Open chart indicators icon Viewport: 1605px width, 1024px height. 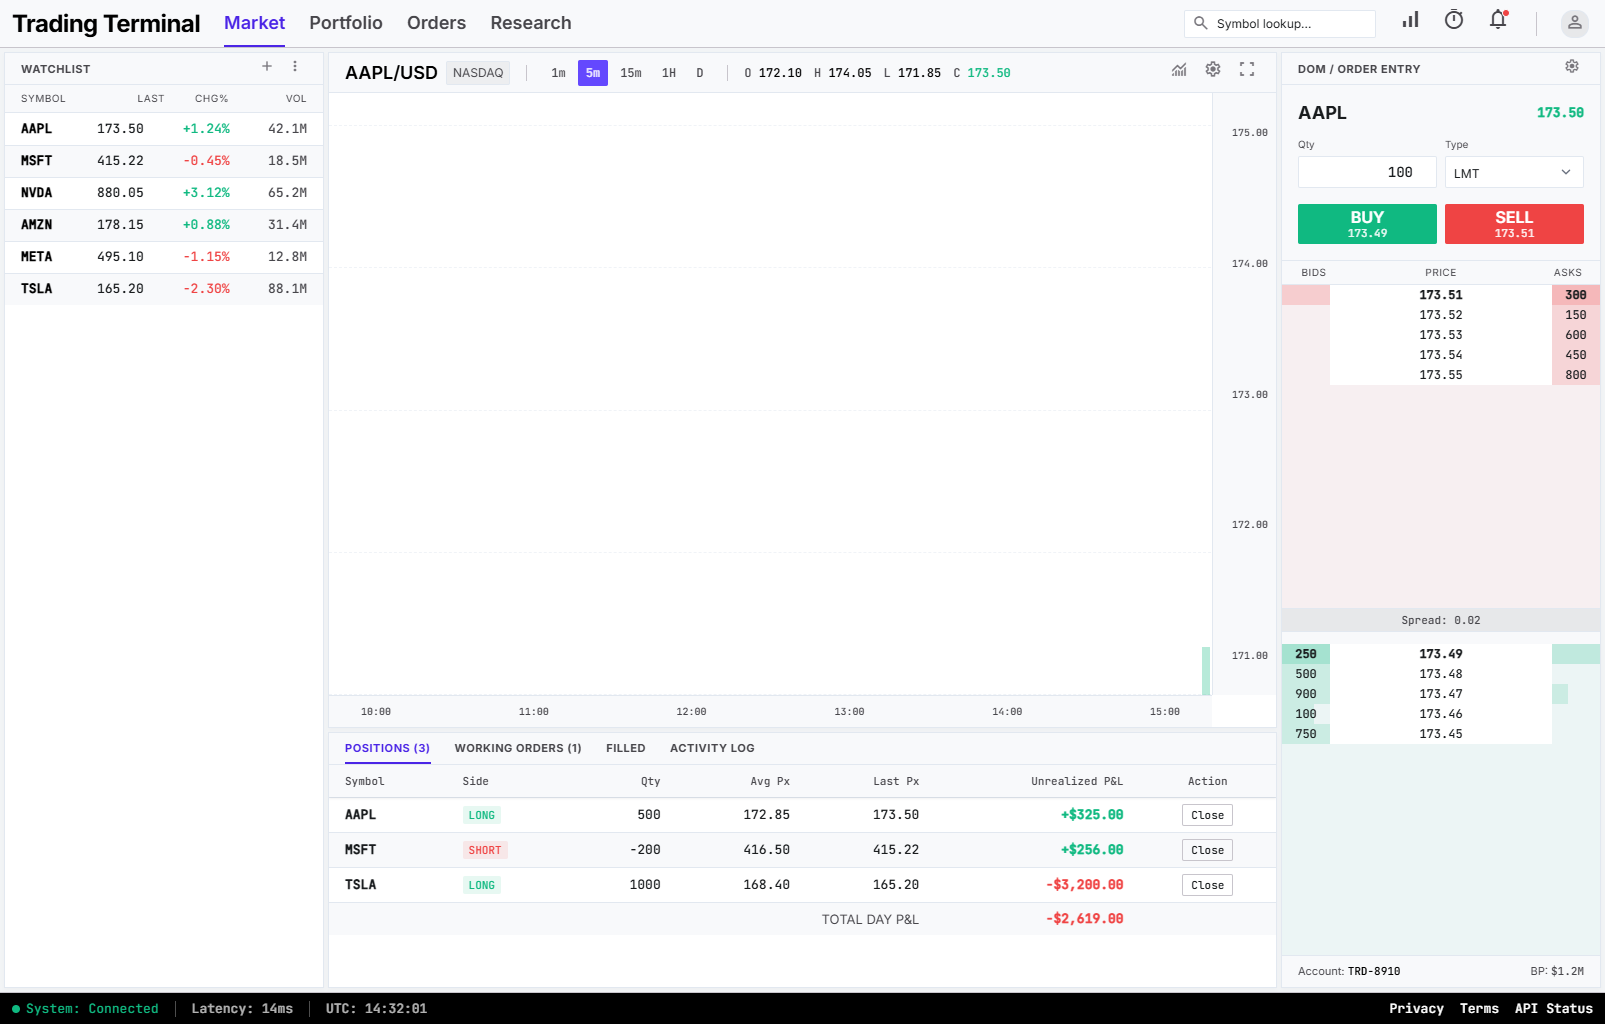(1180, 69)
